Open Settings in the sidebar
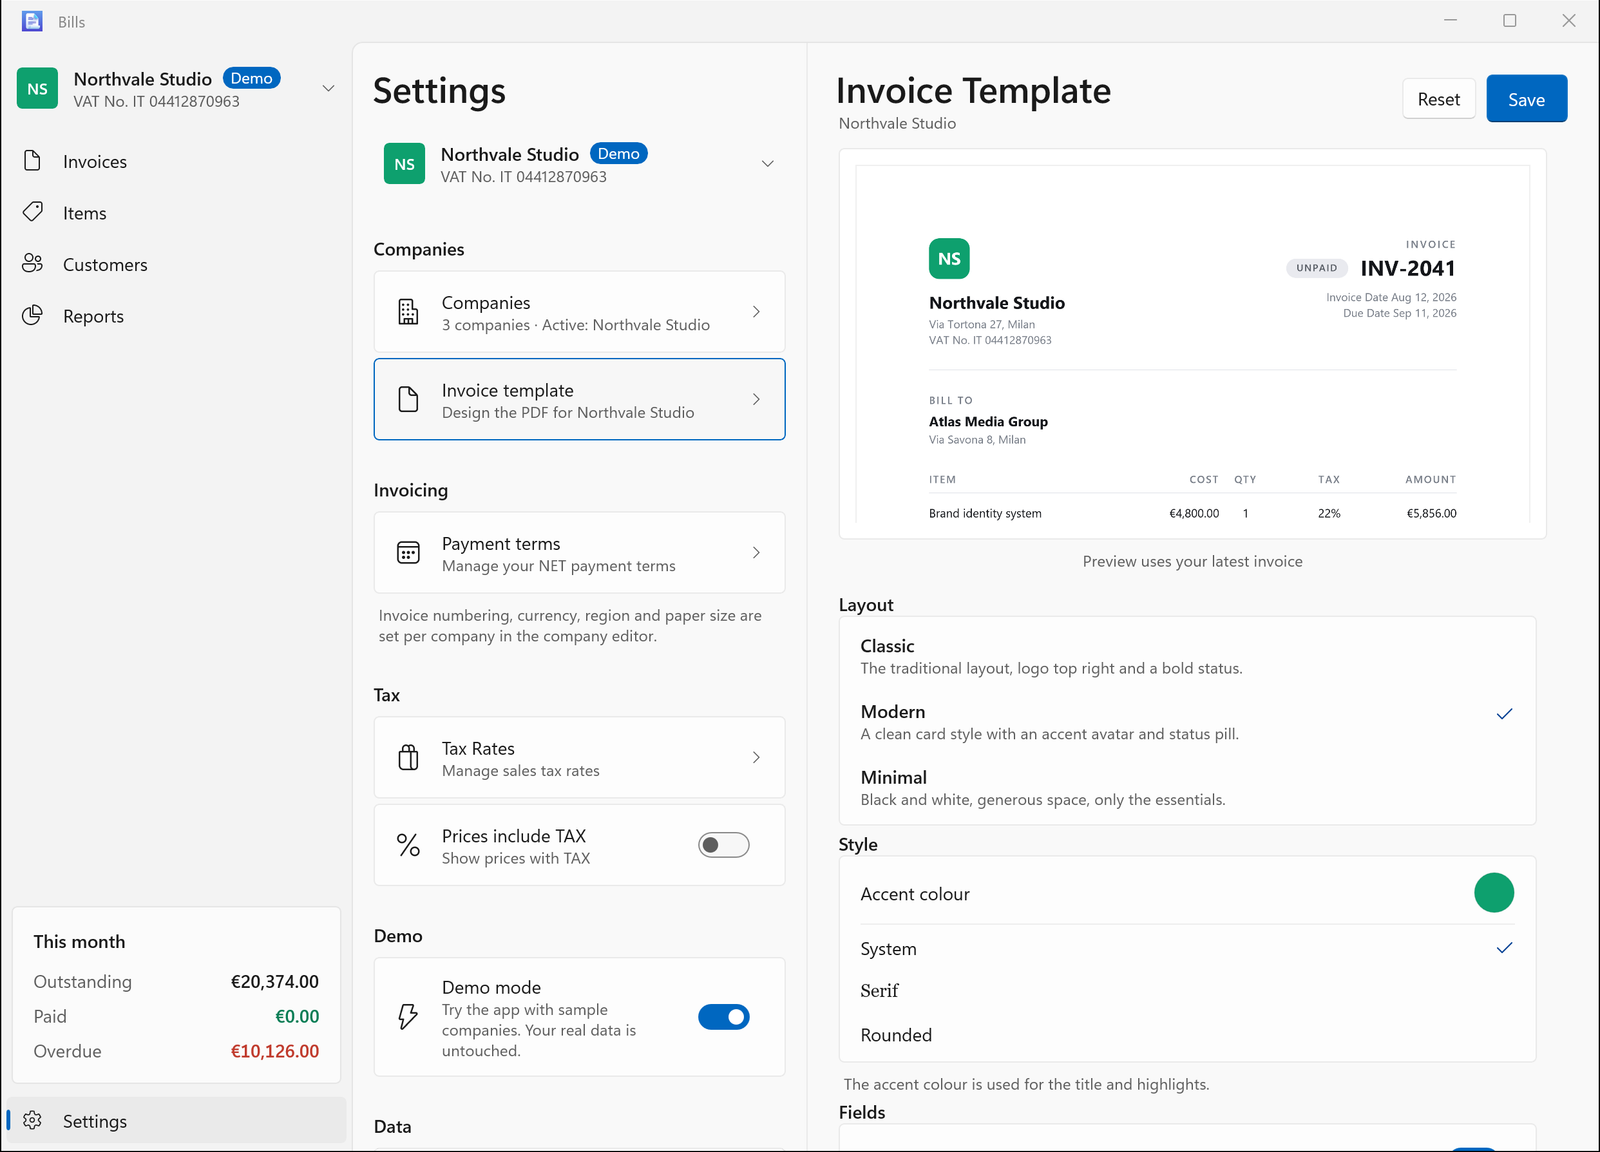The image size is (1600, 1152). point(177,1121)
